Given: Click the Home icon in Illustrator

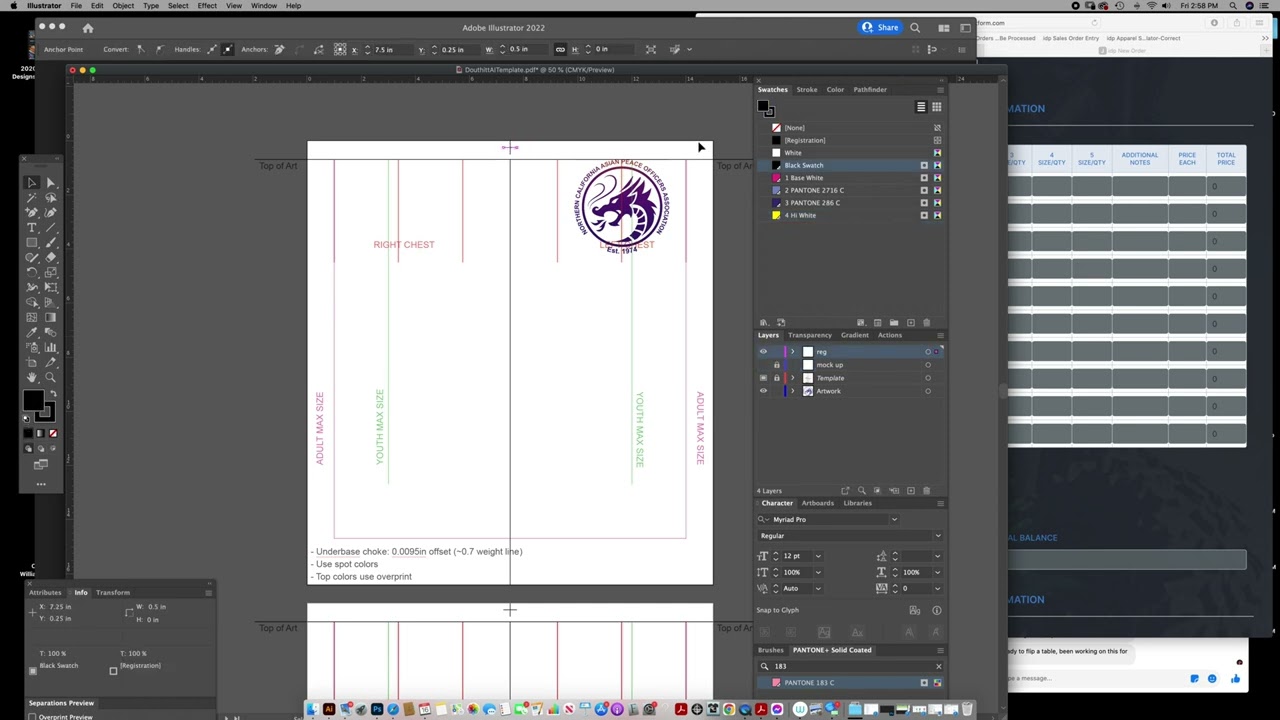Looking at the screenshot, I should pos(88,28).
